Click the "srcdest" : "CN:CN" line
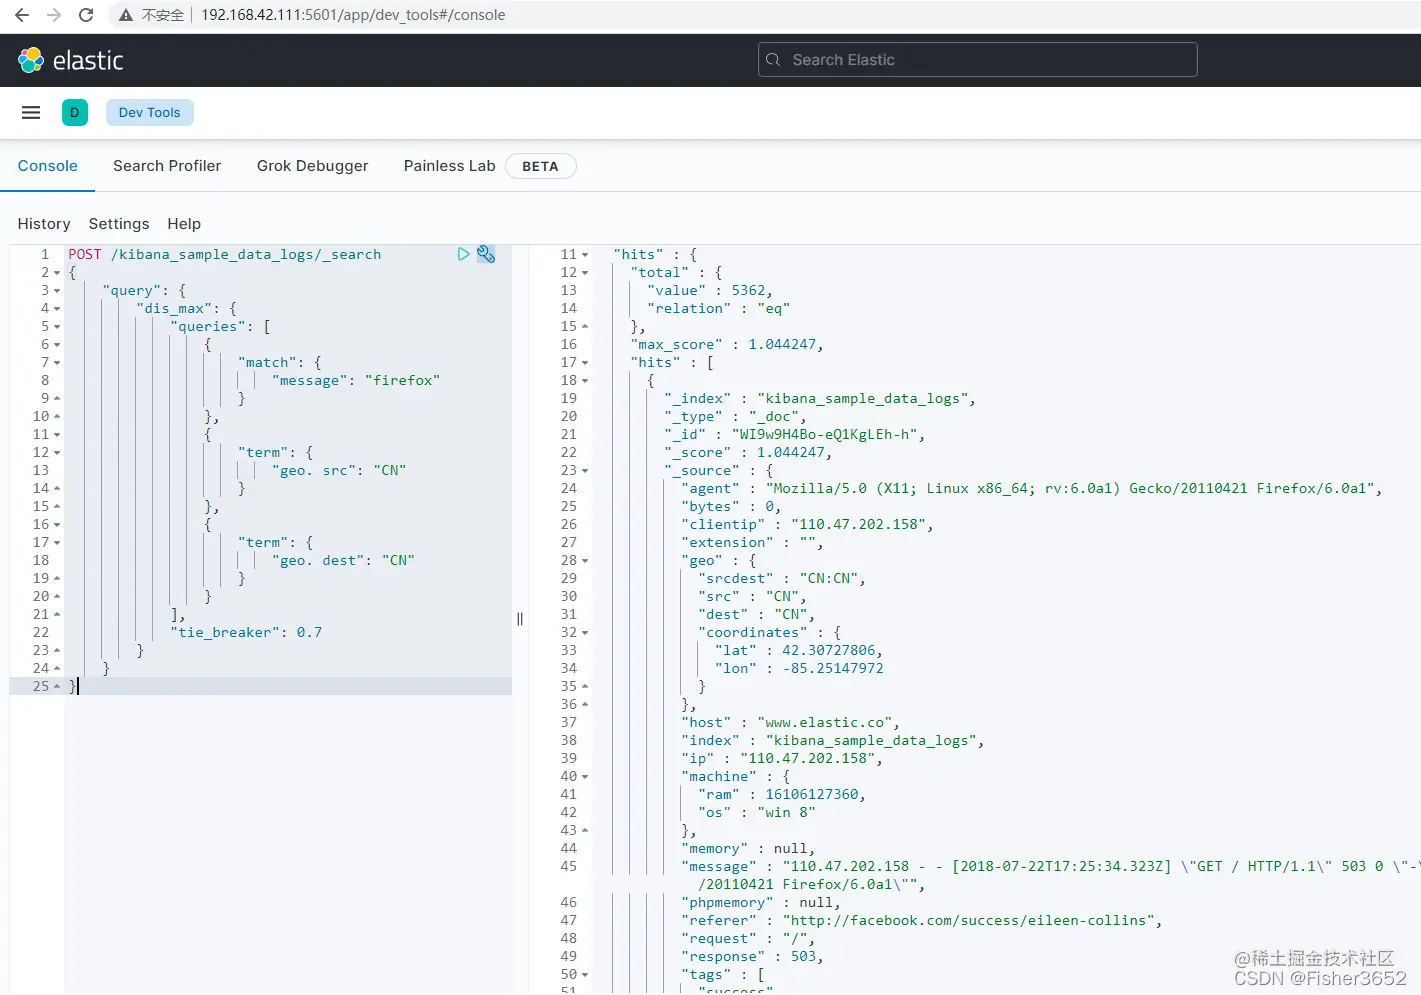This screenshot has width=1421, height=995. click(x=782, y=578)
